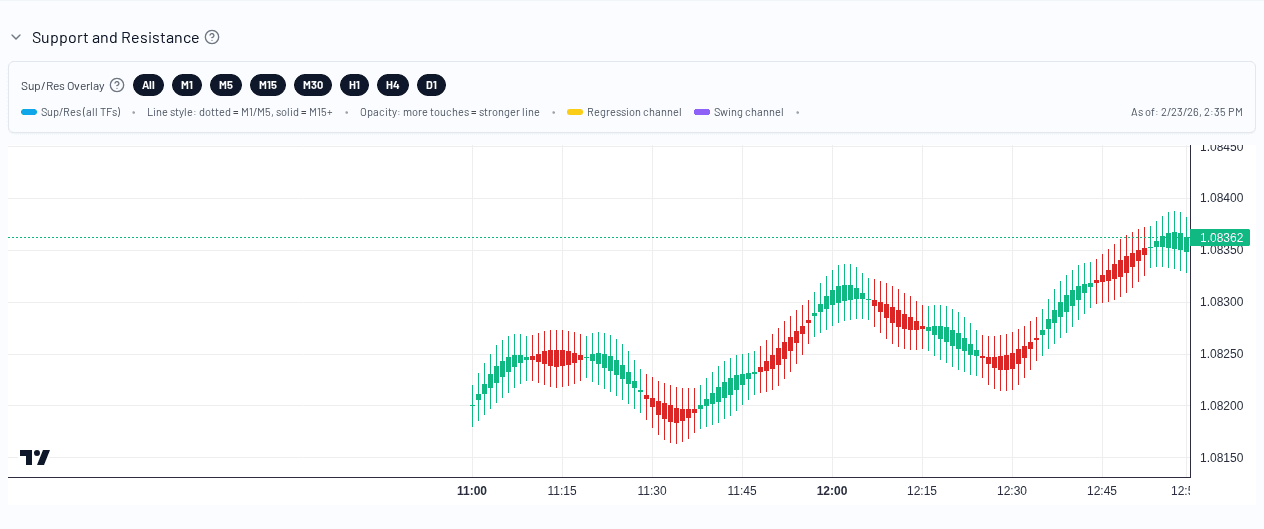1264x529 pixels.
Task: Open help icon beside Support and Resistance
Action: click(x=212, y=37)
